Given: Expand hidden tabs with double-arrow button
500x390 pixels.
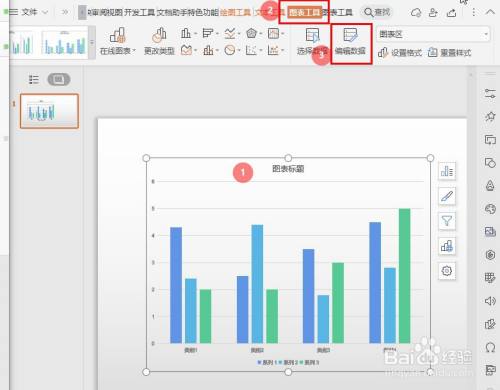Looking at the screenshot, I should coord(65,12).
